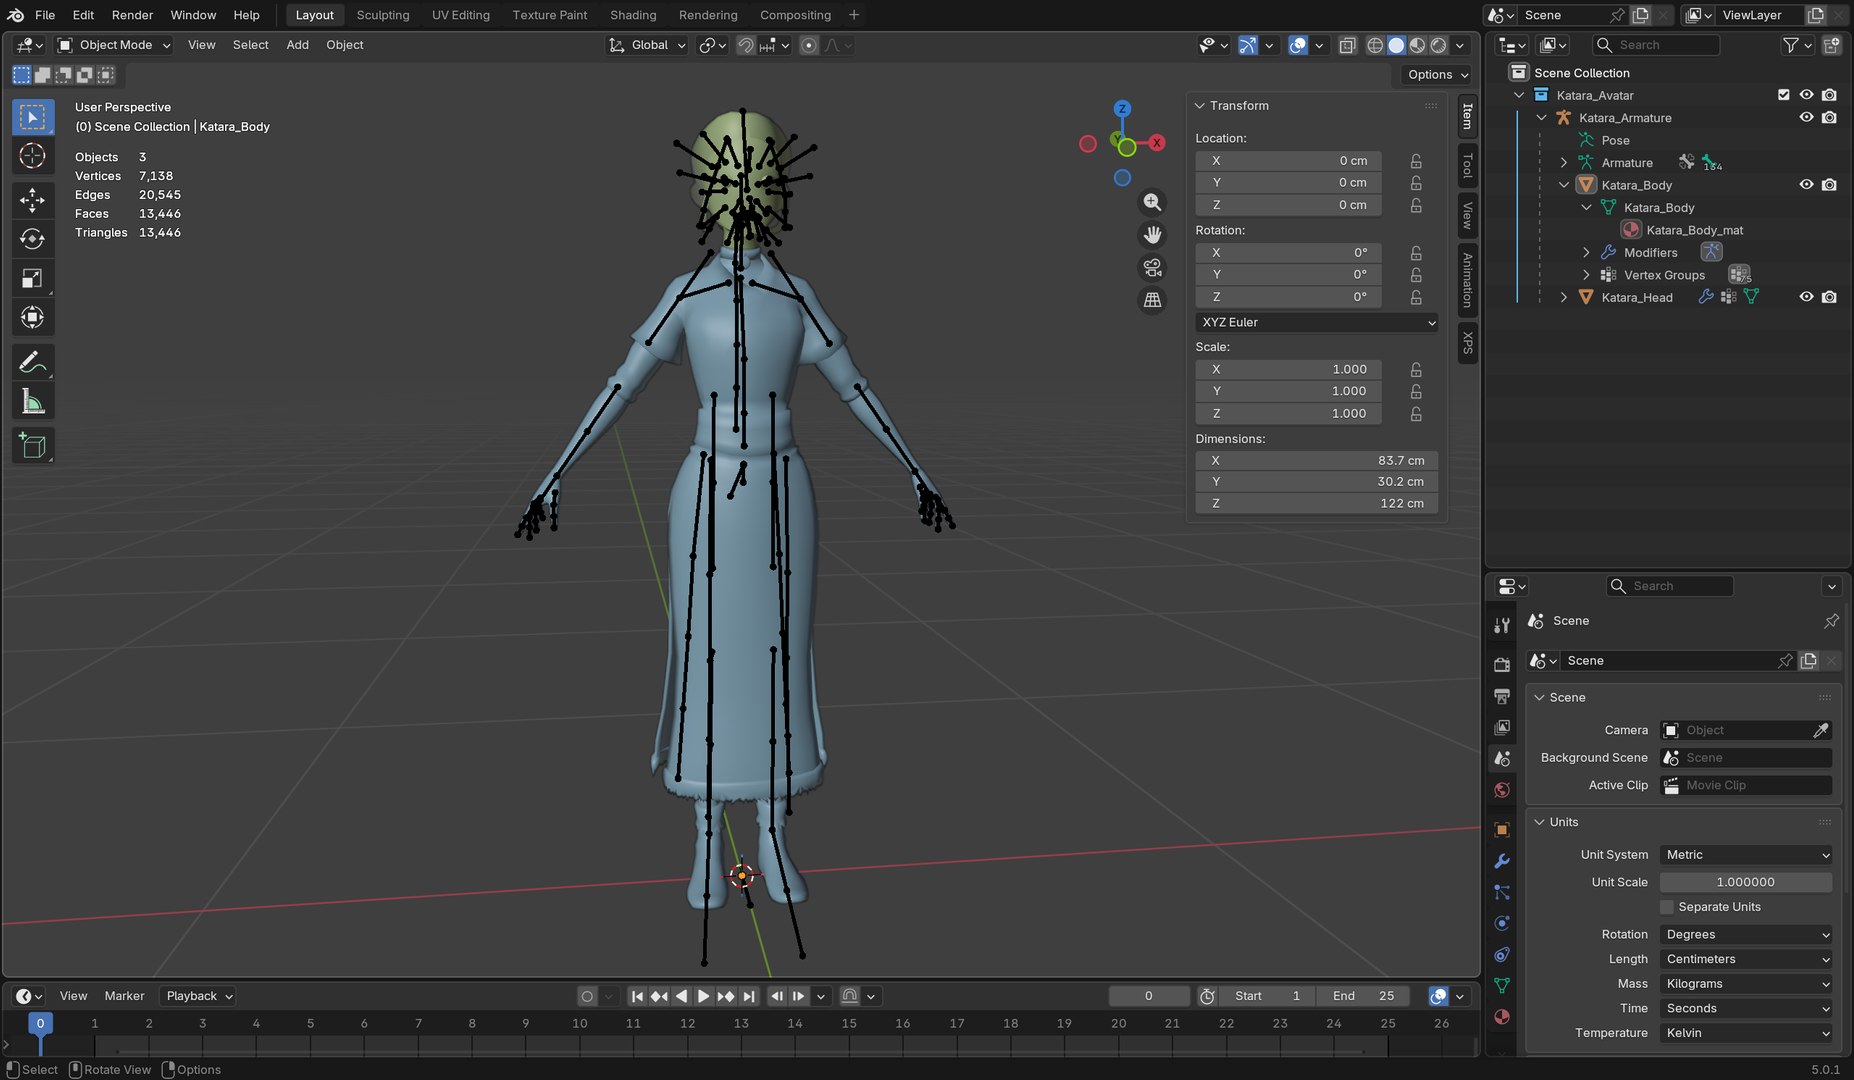This screenshot has height=1080, width=1854.
Task: Open timeline Marker menu
Action: point(124,996)
